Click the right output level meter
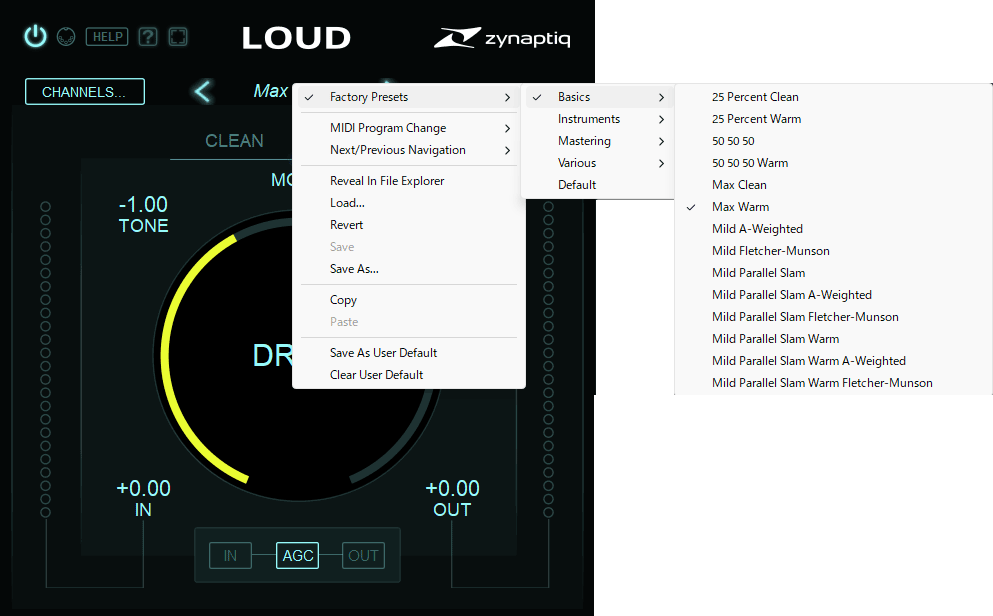The width and height of the screenshot is (993, 616). (548, 359)
